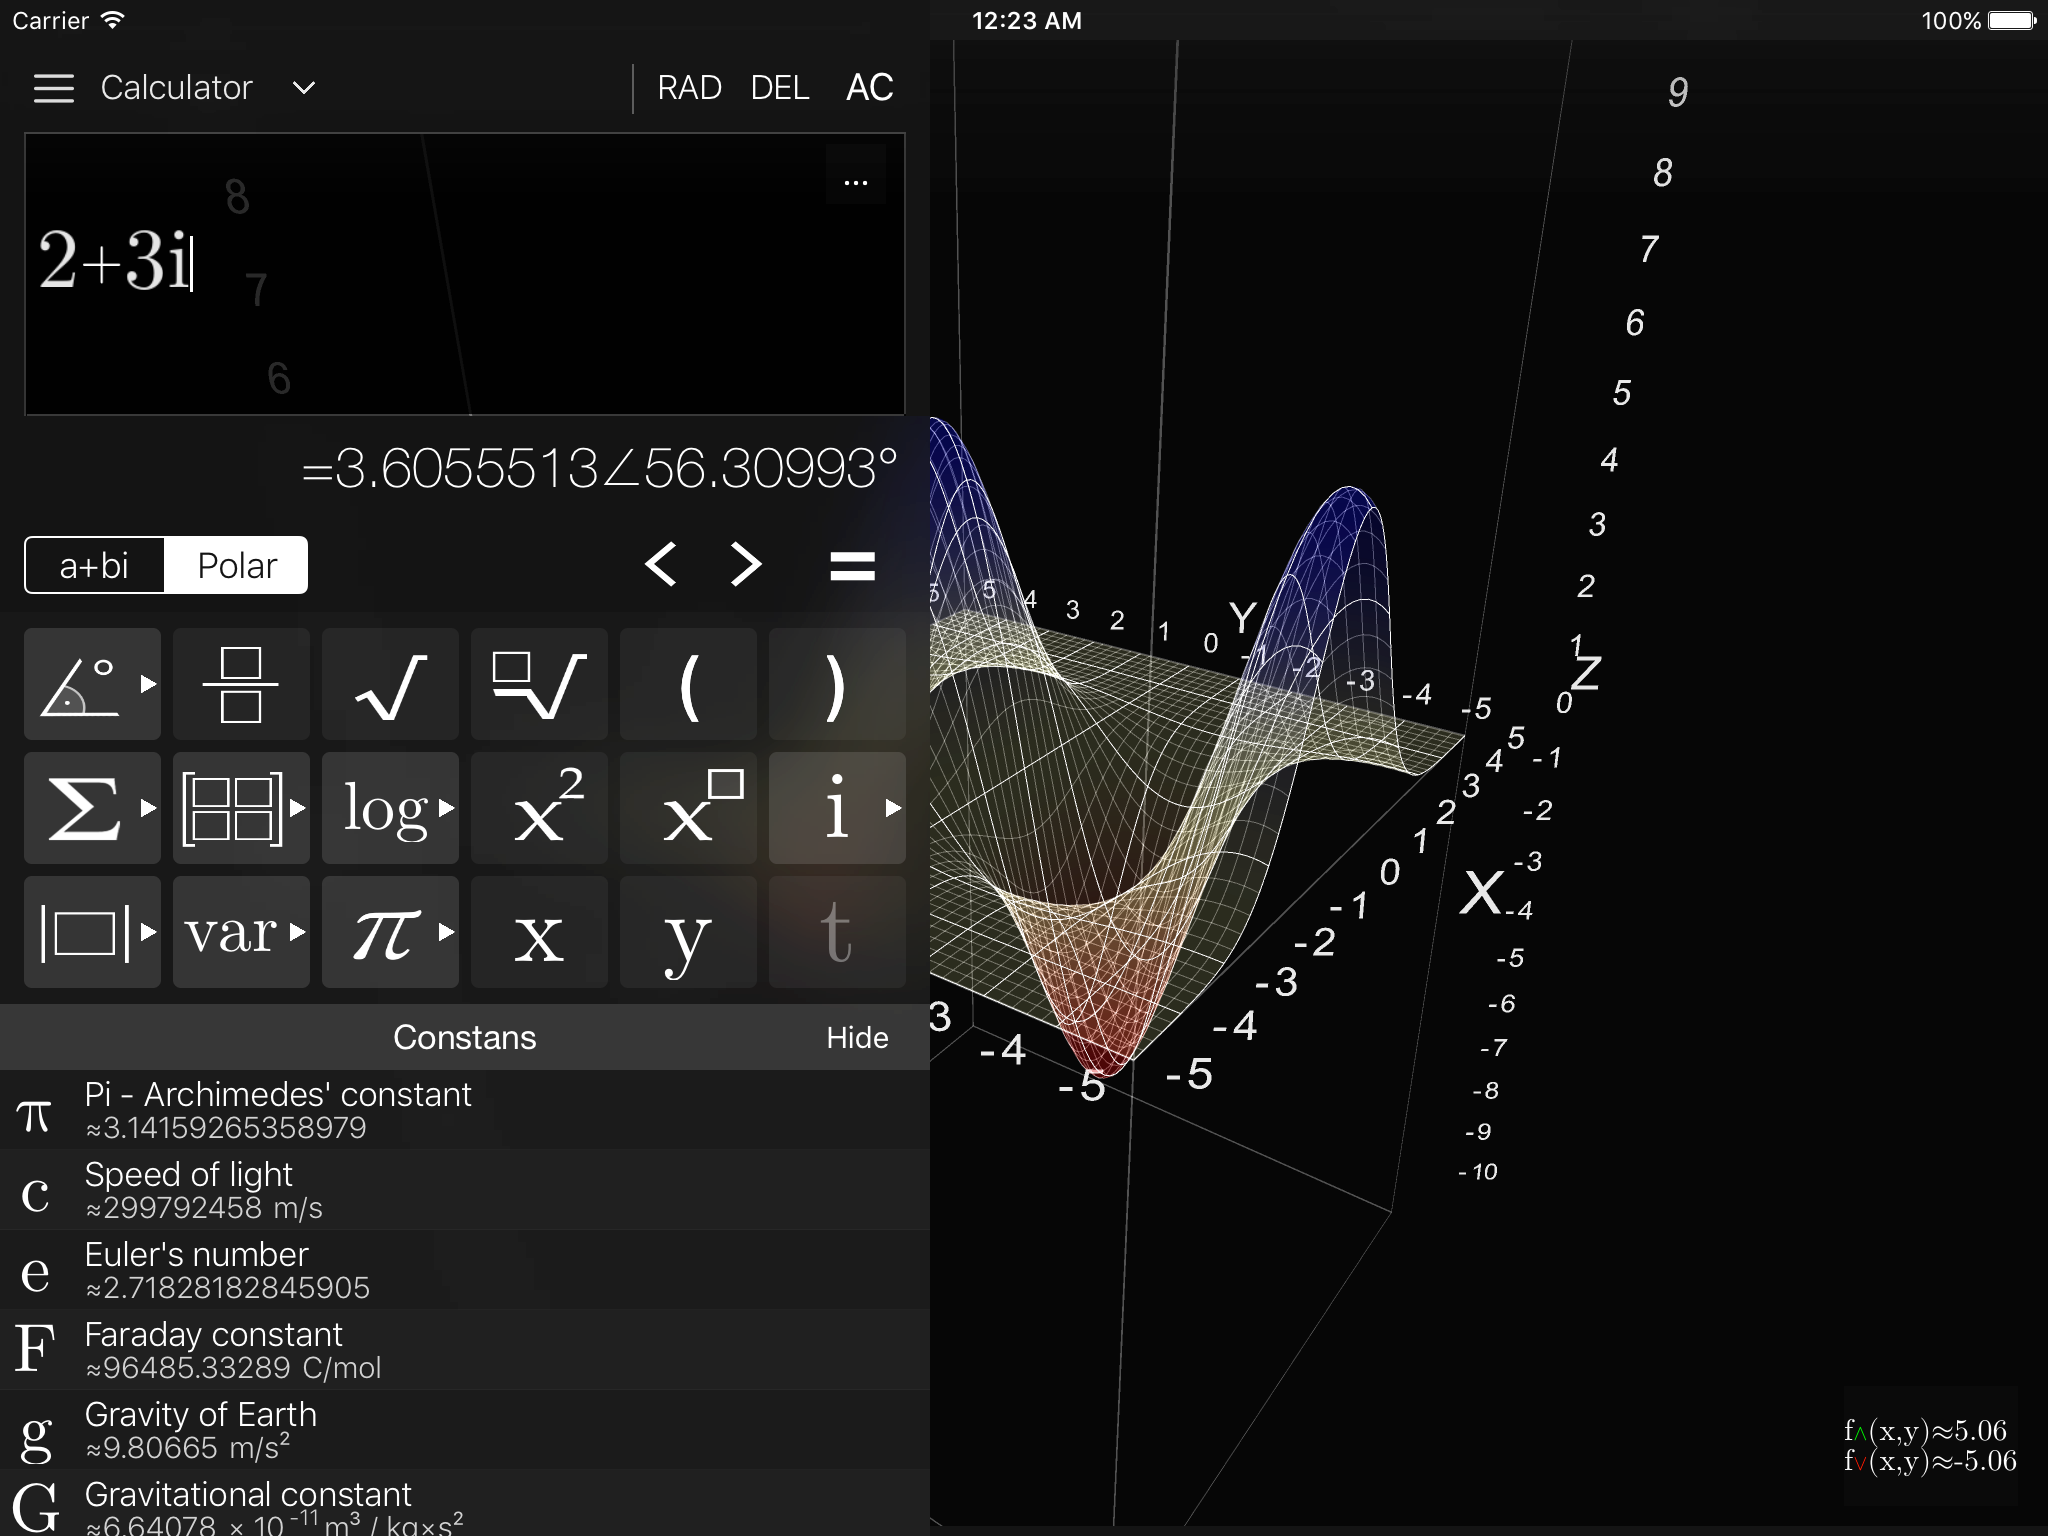Clear all with AC button

click(x=869, y=88)
